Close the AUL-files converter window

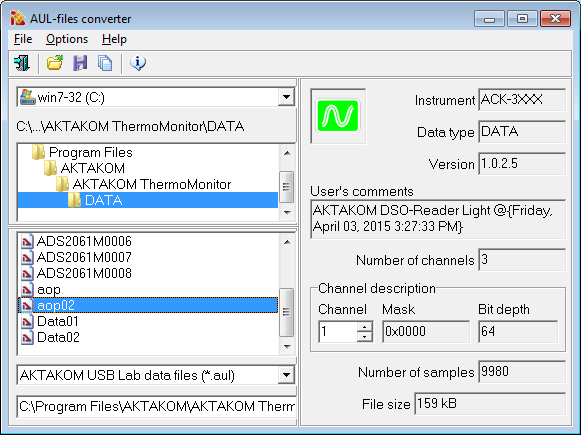[555, 19]
